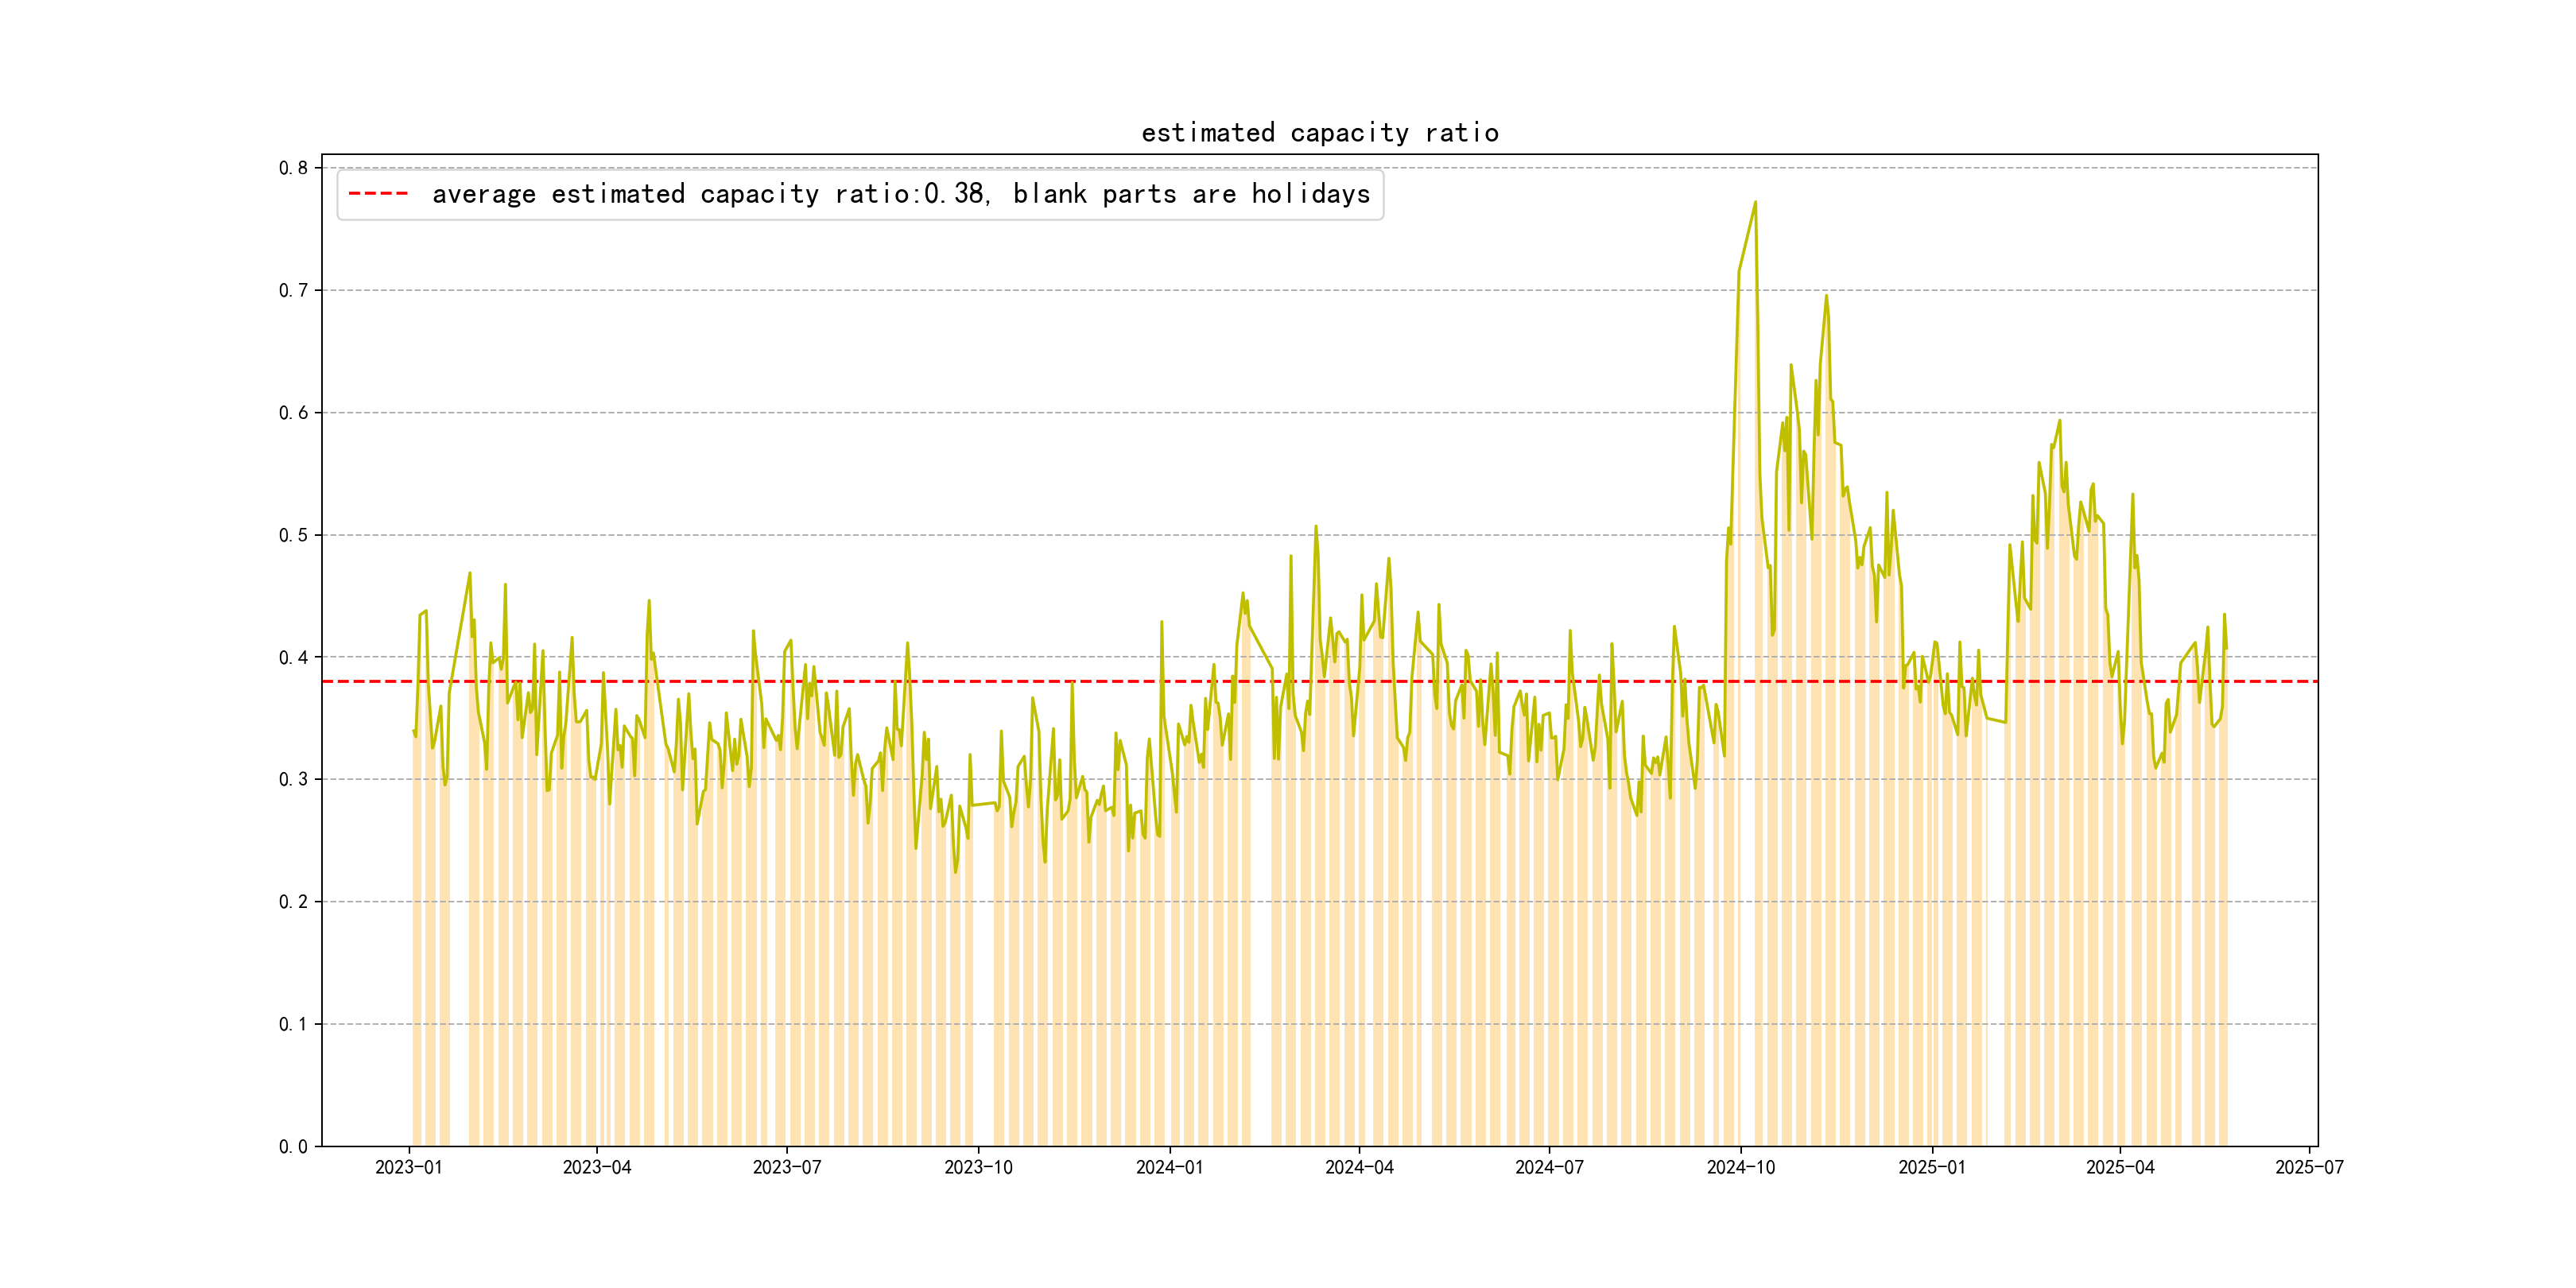The height and width of the screenshot is (1288, 2576).
Task: Click the highest peak near October 2024
Action: [1755, 203]
